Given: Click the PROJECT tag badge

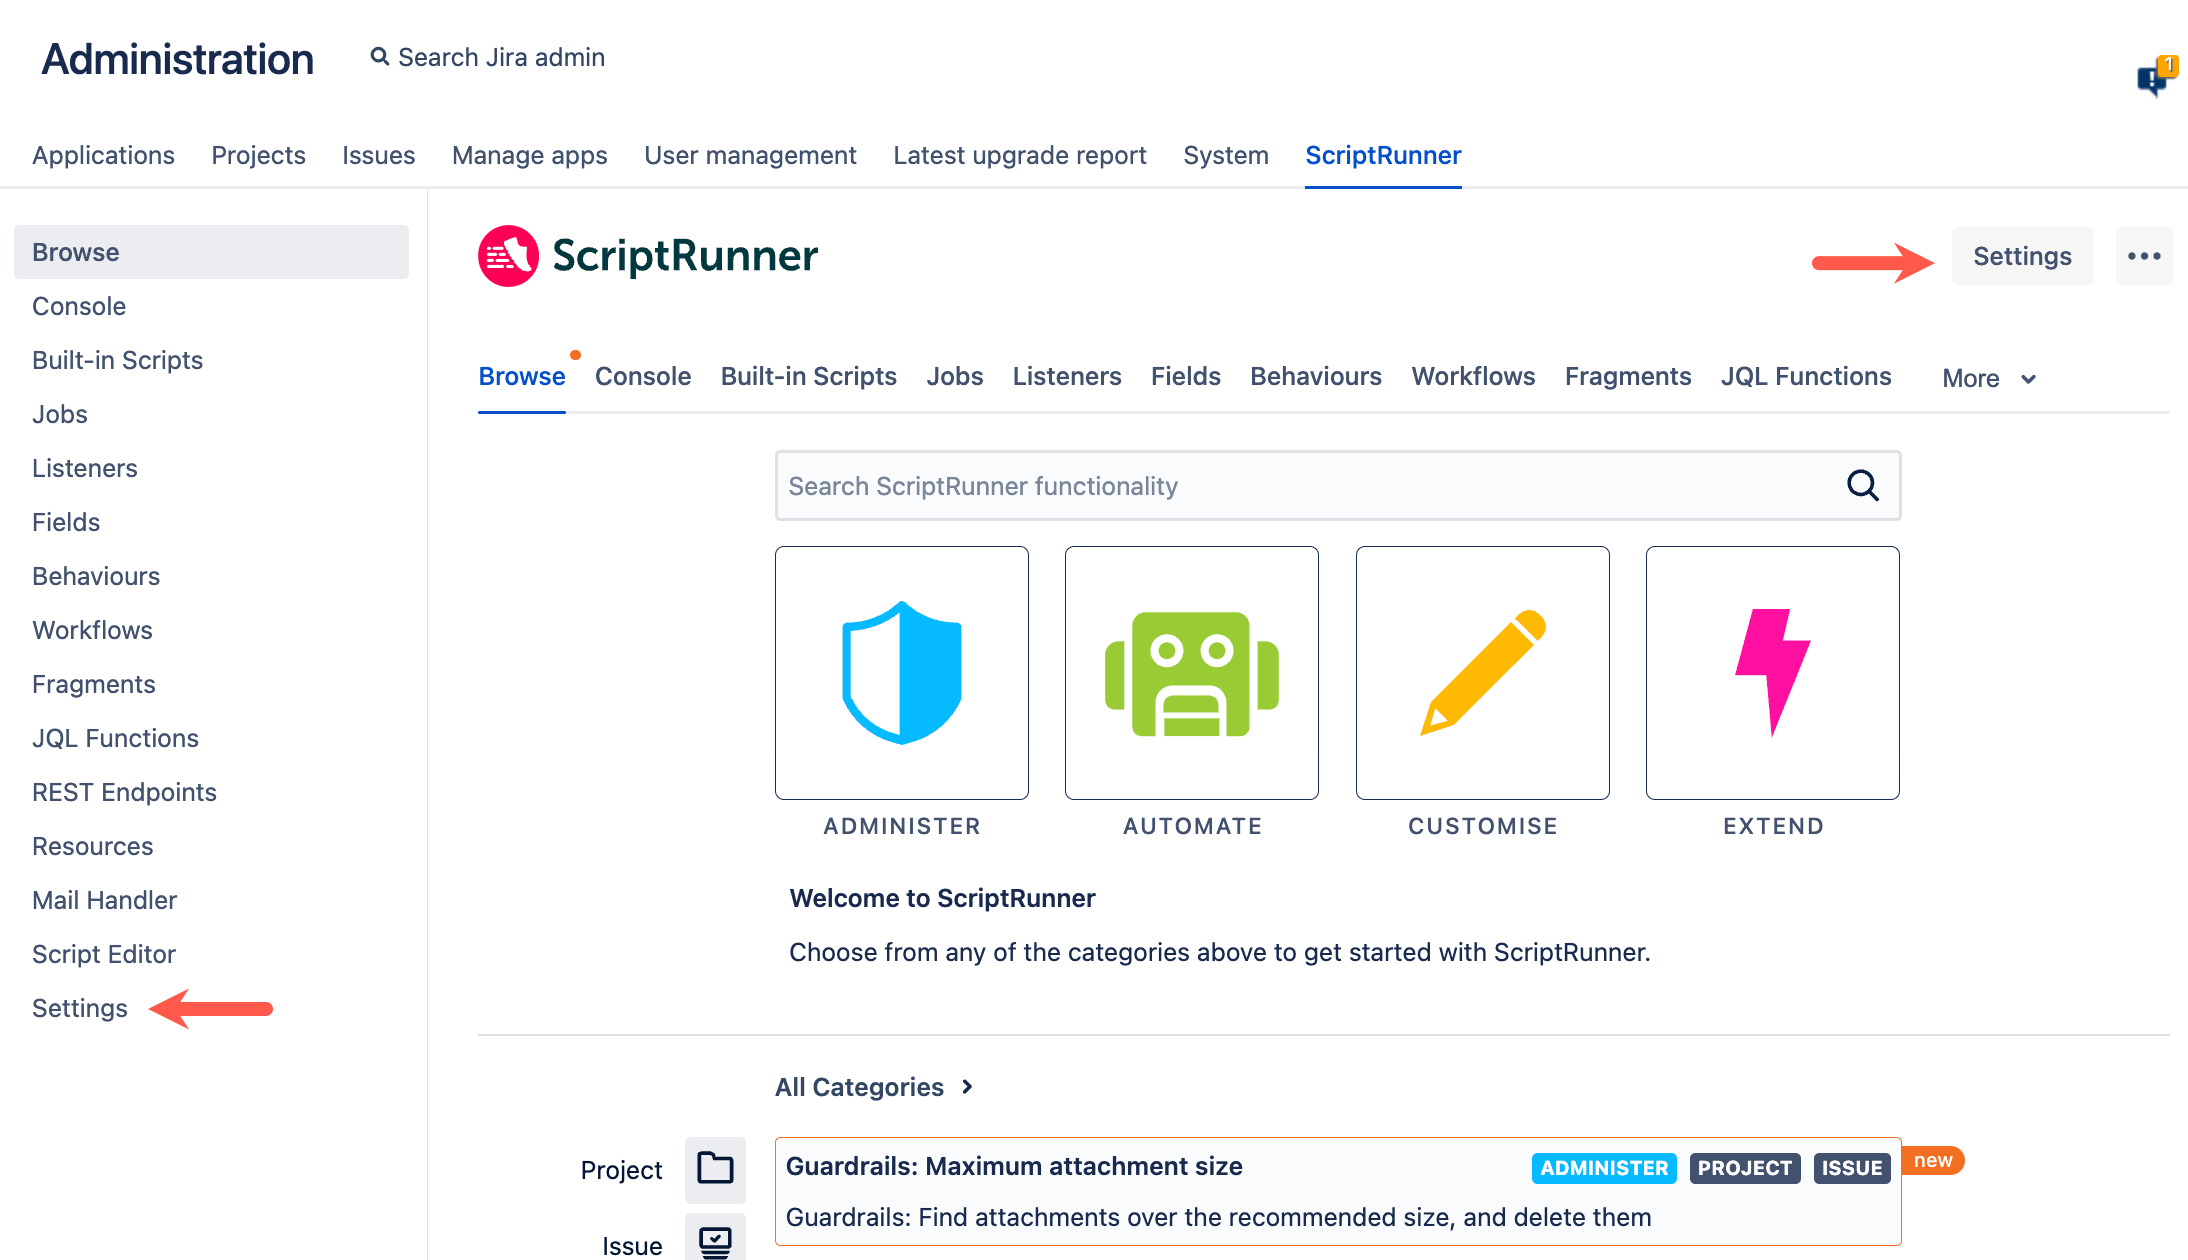Looking at the screenshot, I should tap(1745, 1168).
